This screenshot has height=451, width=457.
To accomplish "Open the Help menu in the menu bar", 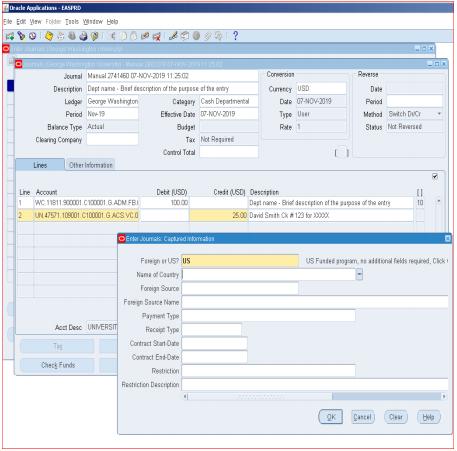I will click(x=112, y=22).
